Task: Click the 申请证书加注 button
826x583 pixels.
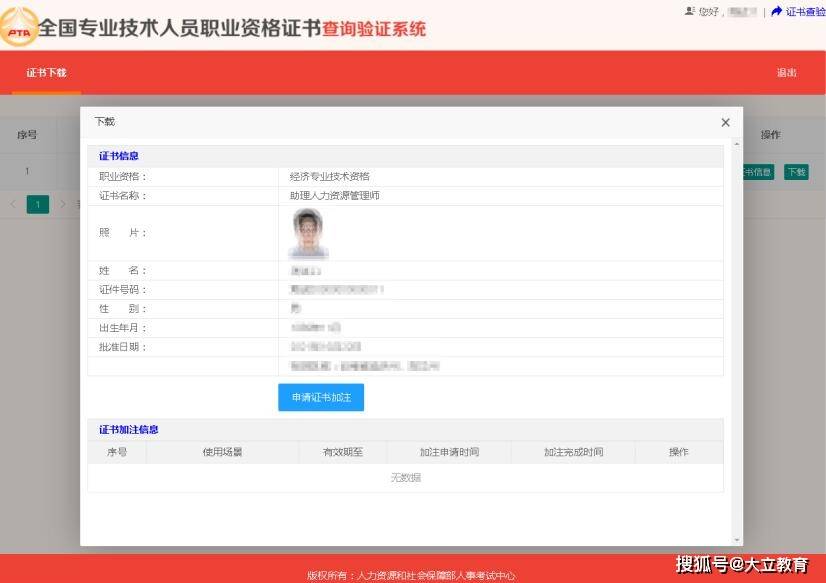Action: click(321, 398)
